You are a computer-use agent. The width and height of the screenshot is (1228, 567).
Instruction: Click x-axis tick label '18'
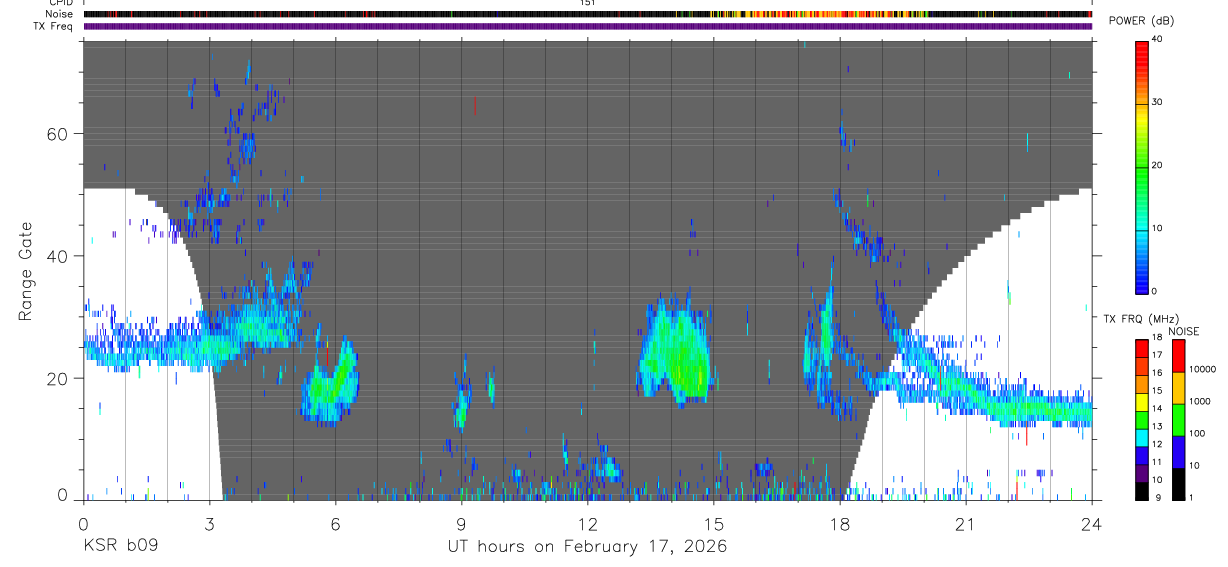pos(839,523)
